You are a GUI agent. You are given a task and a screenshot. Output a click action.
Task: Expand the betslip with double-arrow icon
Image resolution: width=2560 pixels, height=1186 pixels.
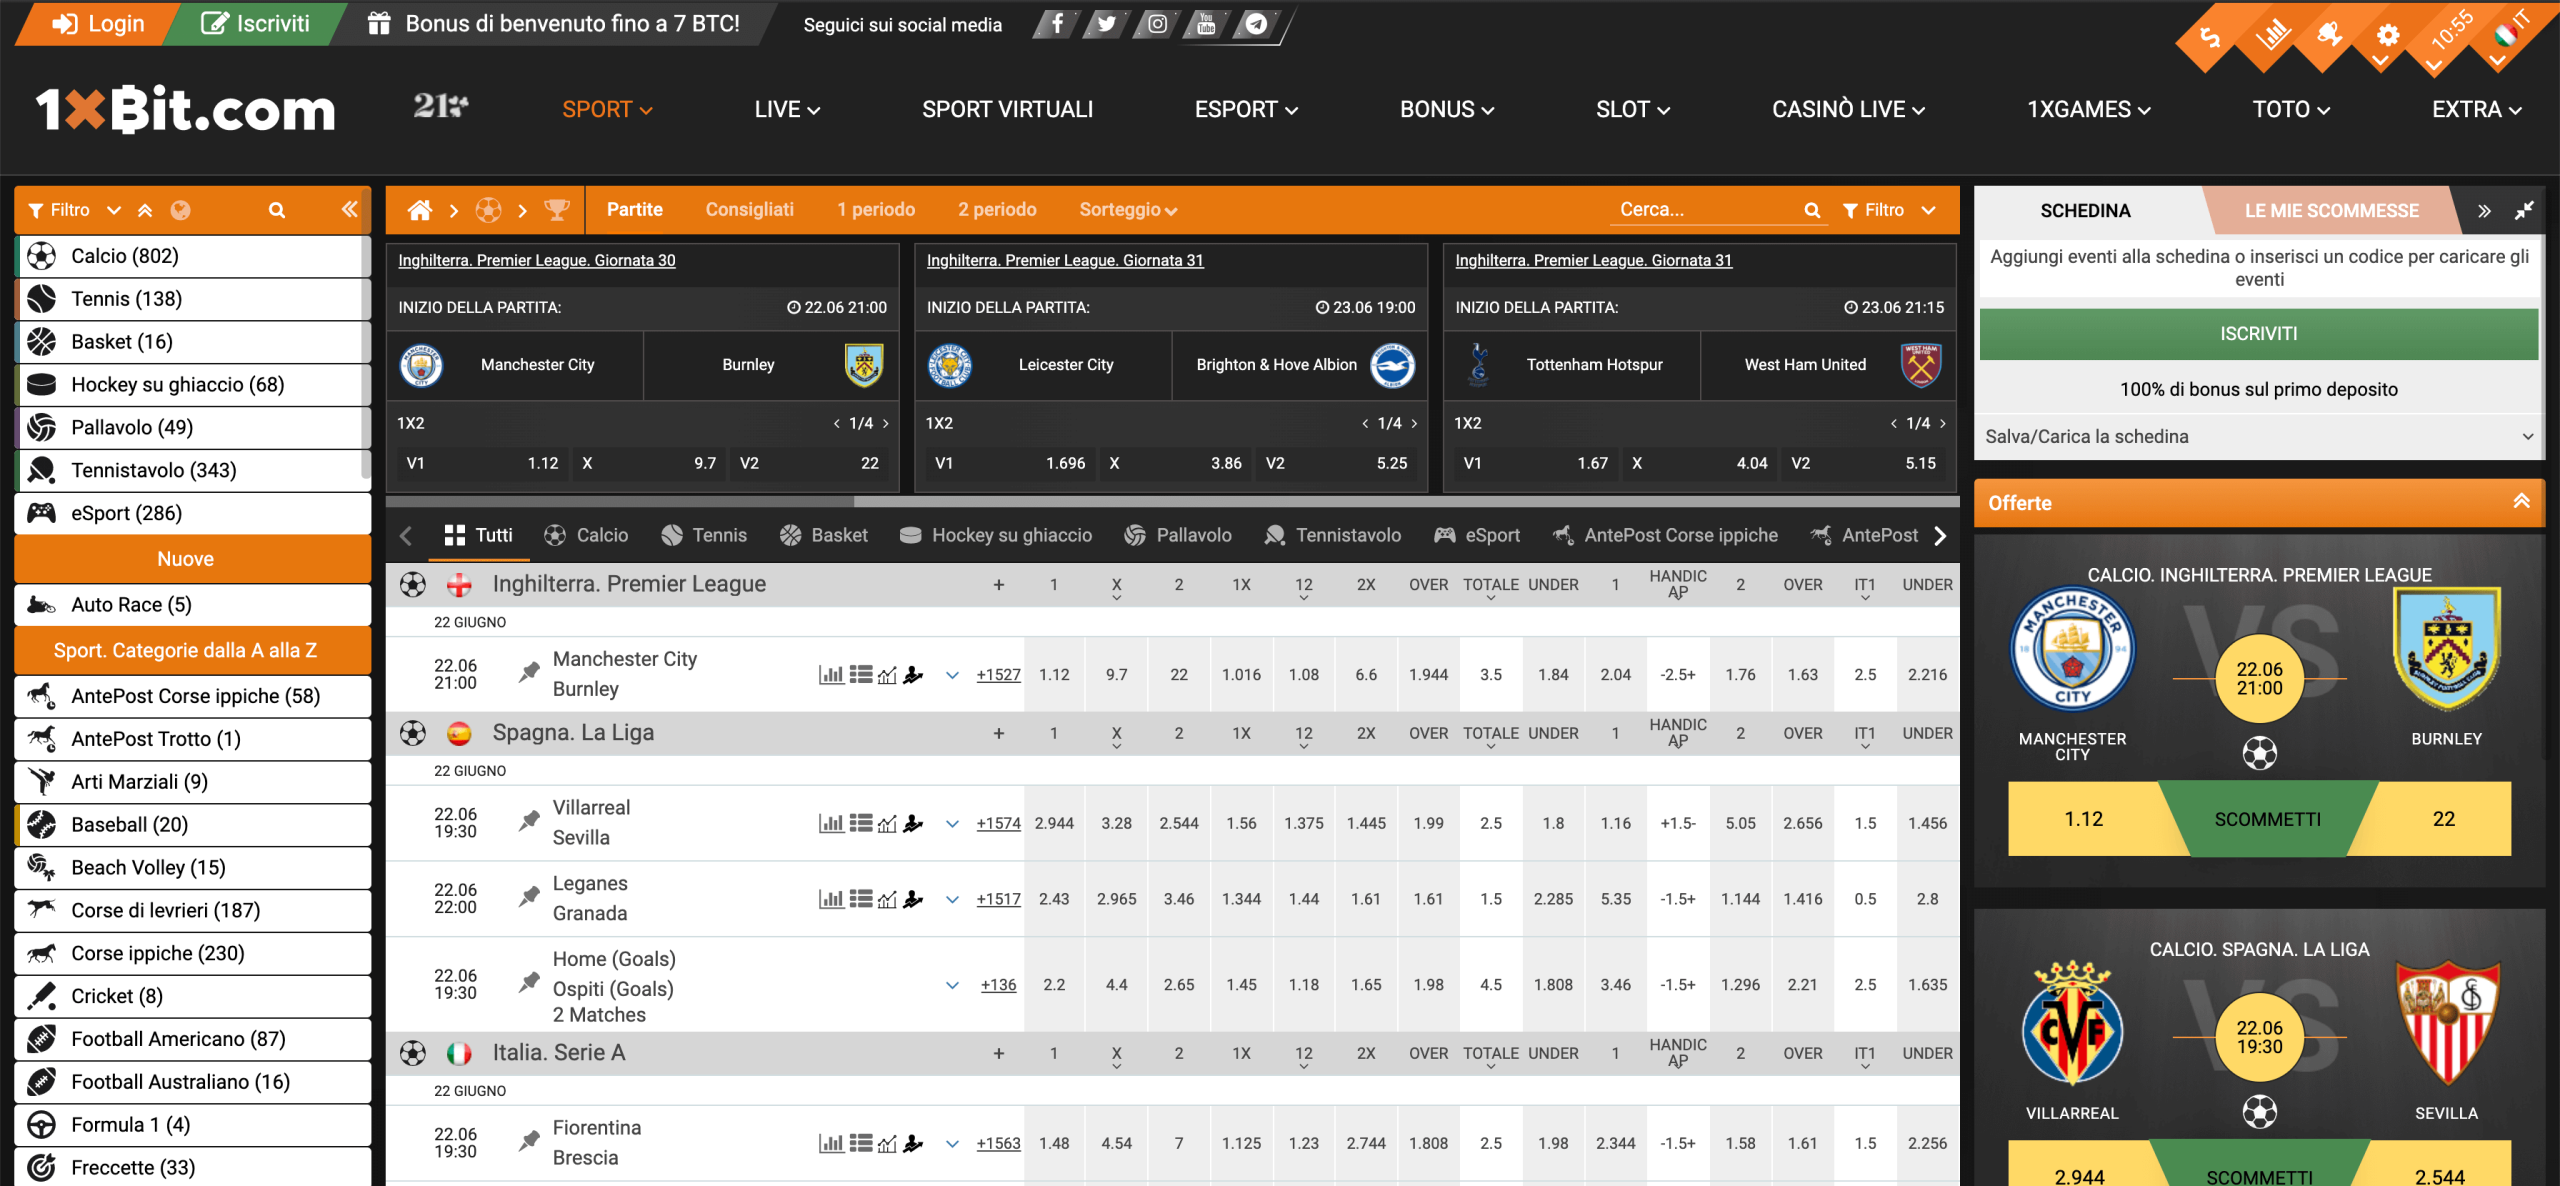click(2484, 211)
